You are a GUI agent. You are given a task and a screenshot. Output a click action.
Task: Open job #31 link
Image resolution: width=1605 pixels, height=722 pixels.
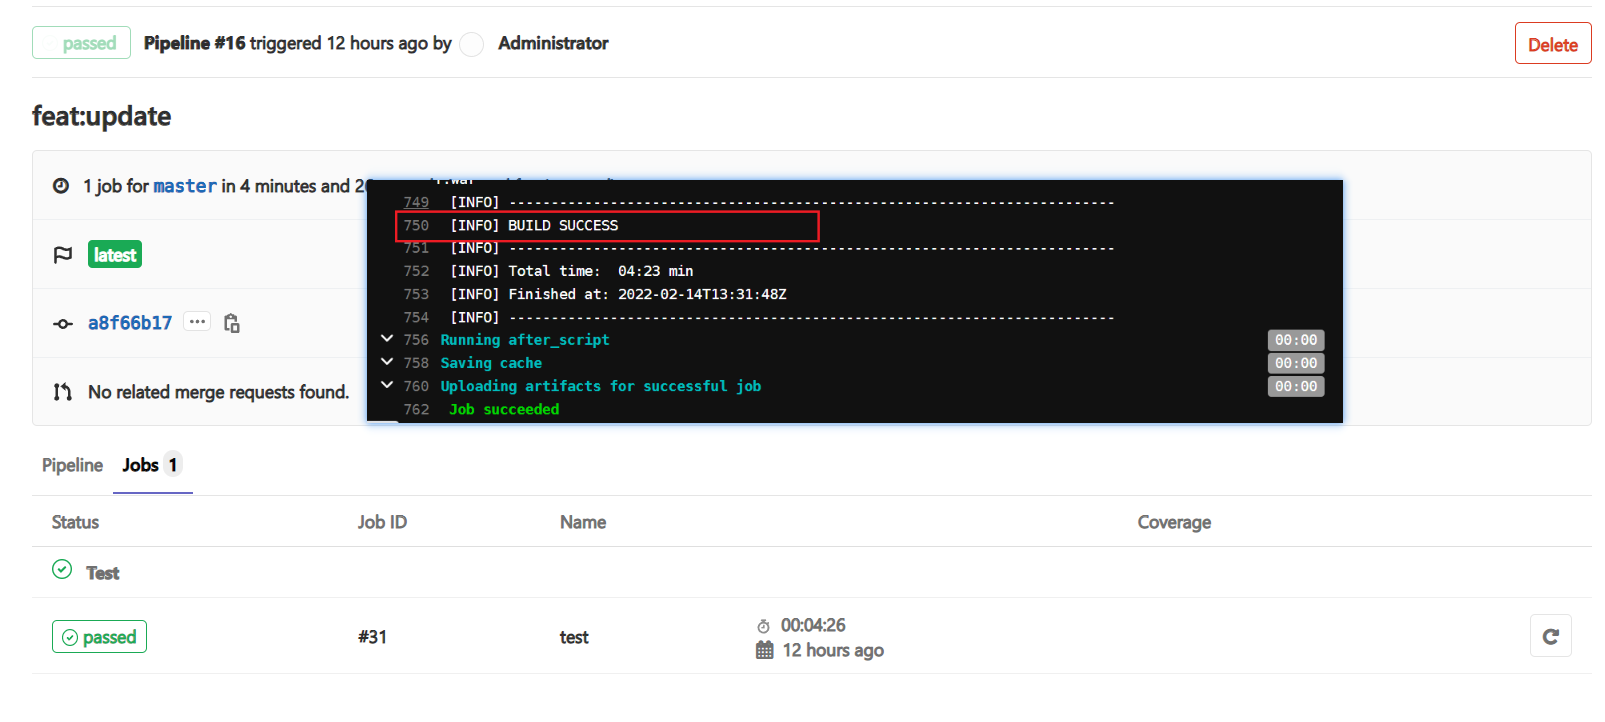click(372, 637)
